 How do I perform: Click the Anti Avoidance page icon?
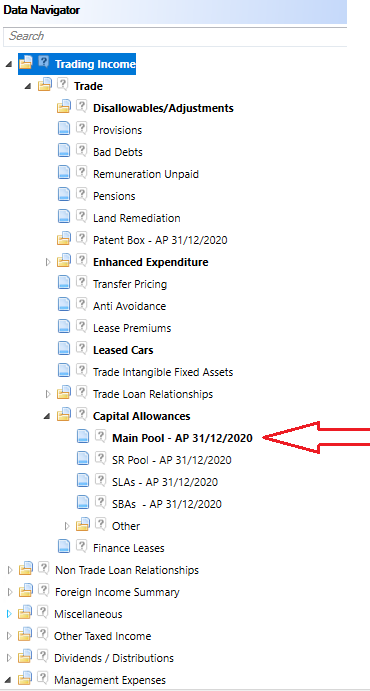(64, 305)
